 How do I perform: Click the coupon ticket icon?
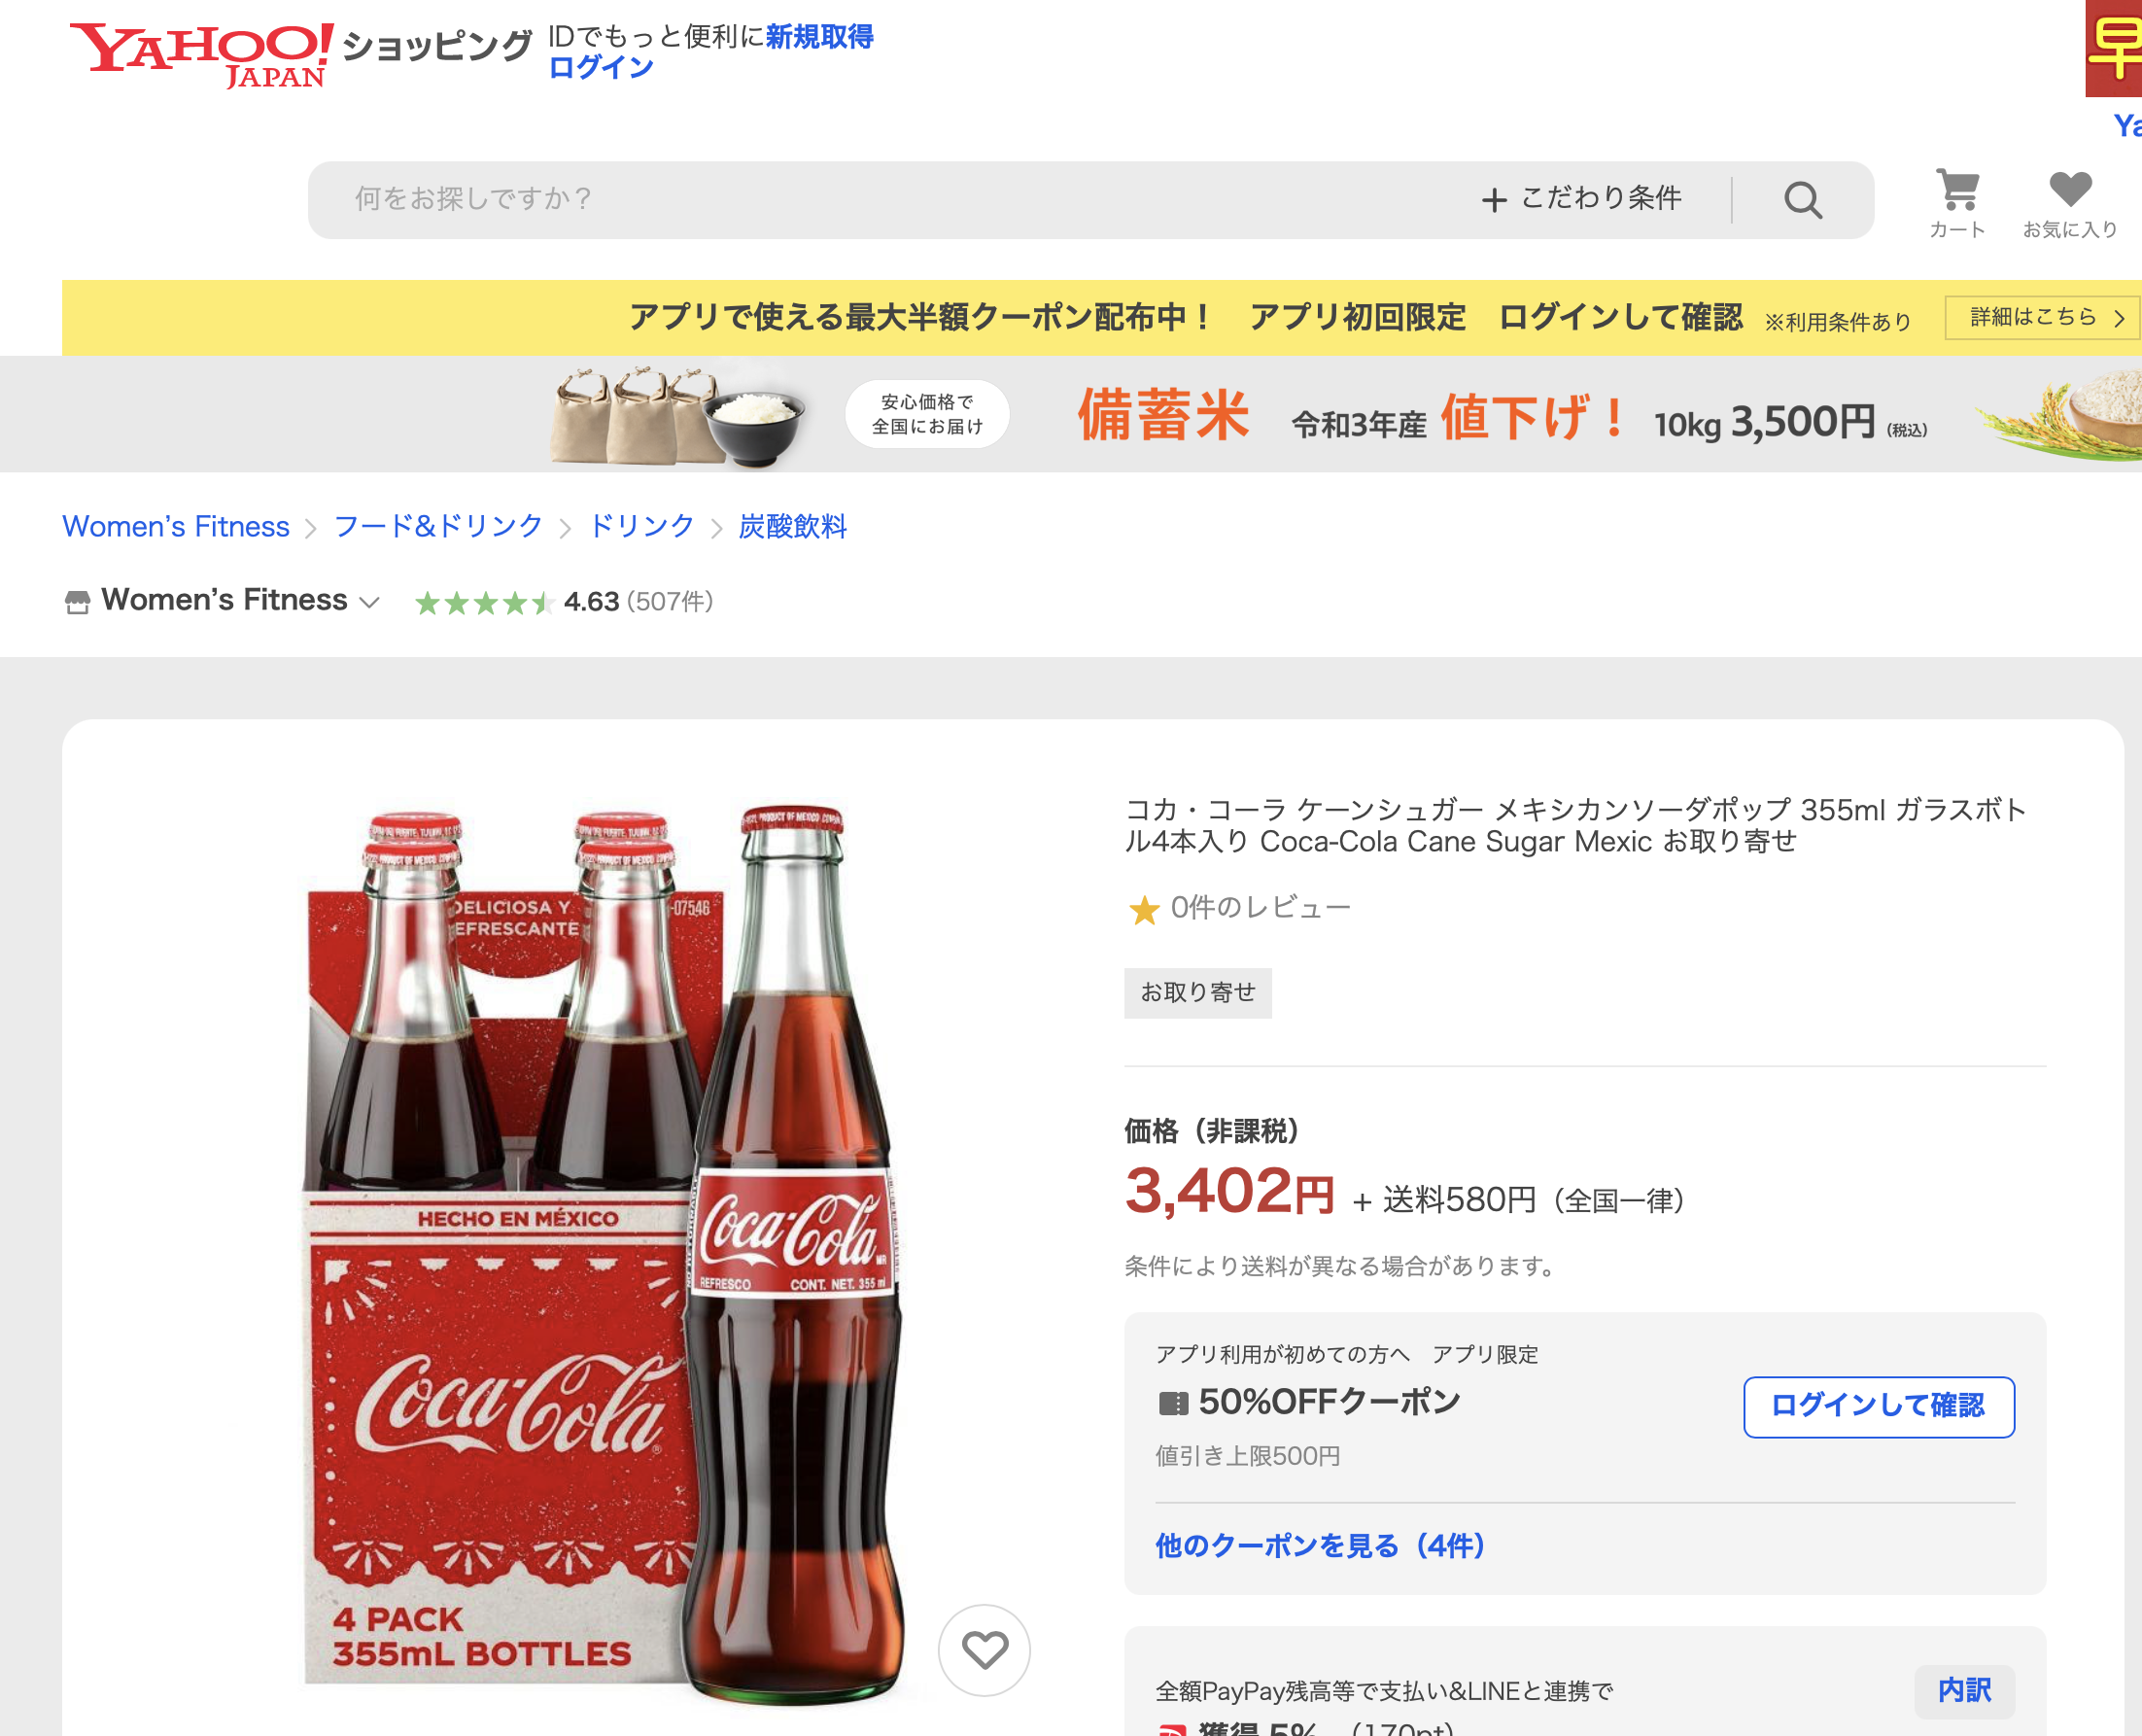[x=1173, y=1403]
